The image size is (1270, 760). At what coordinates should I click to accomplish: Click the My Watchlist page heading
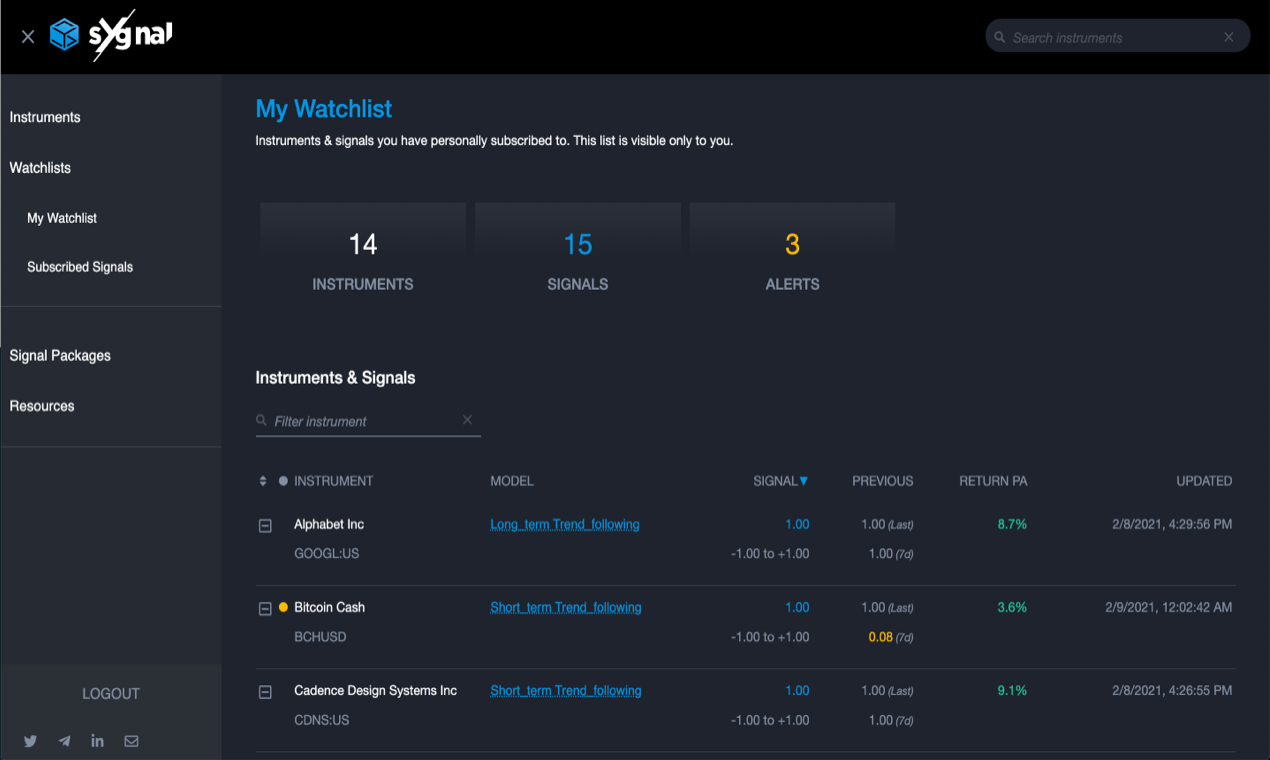point(324,108)
